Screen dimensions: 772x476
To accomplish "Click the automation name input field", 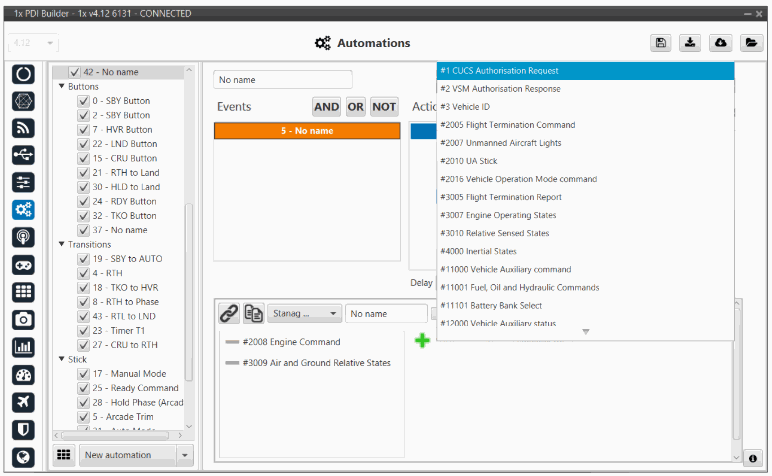I will [283, 79].
